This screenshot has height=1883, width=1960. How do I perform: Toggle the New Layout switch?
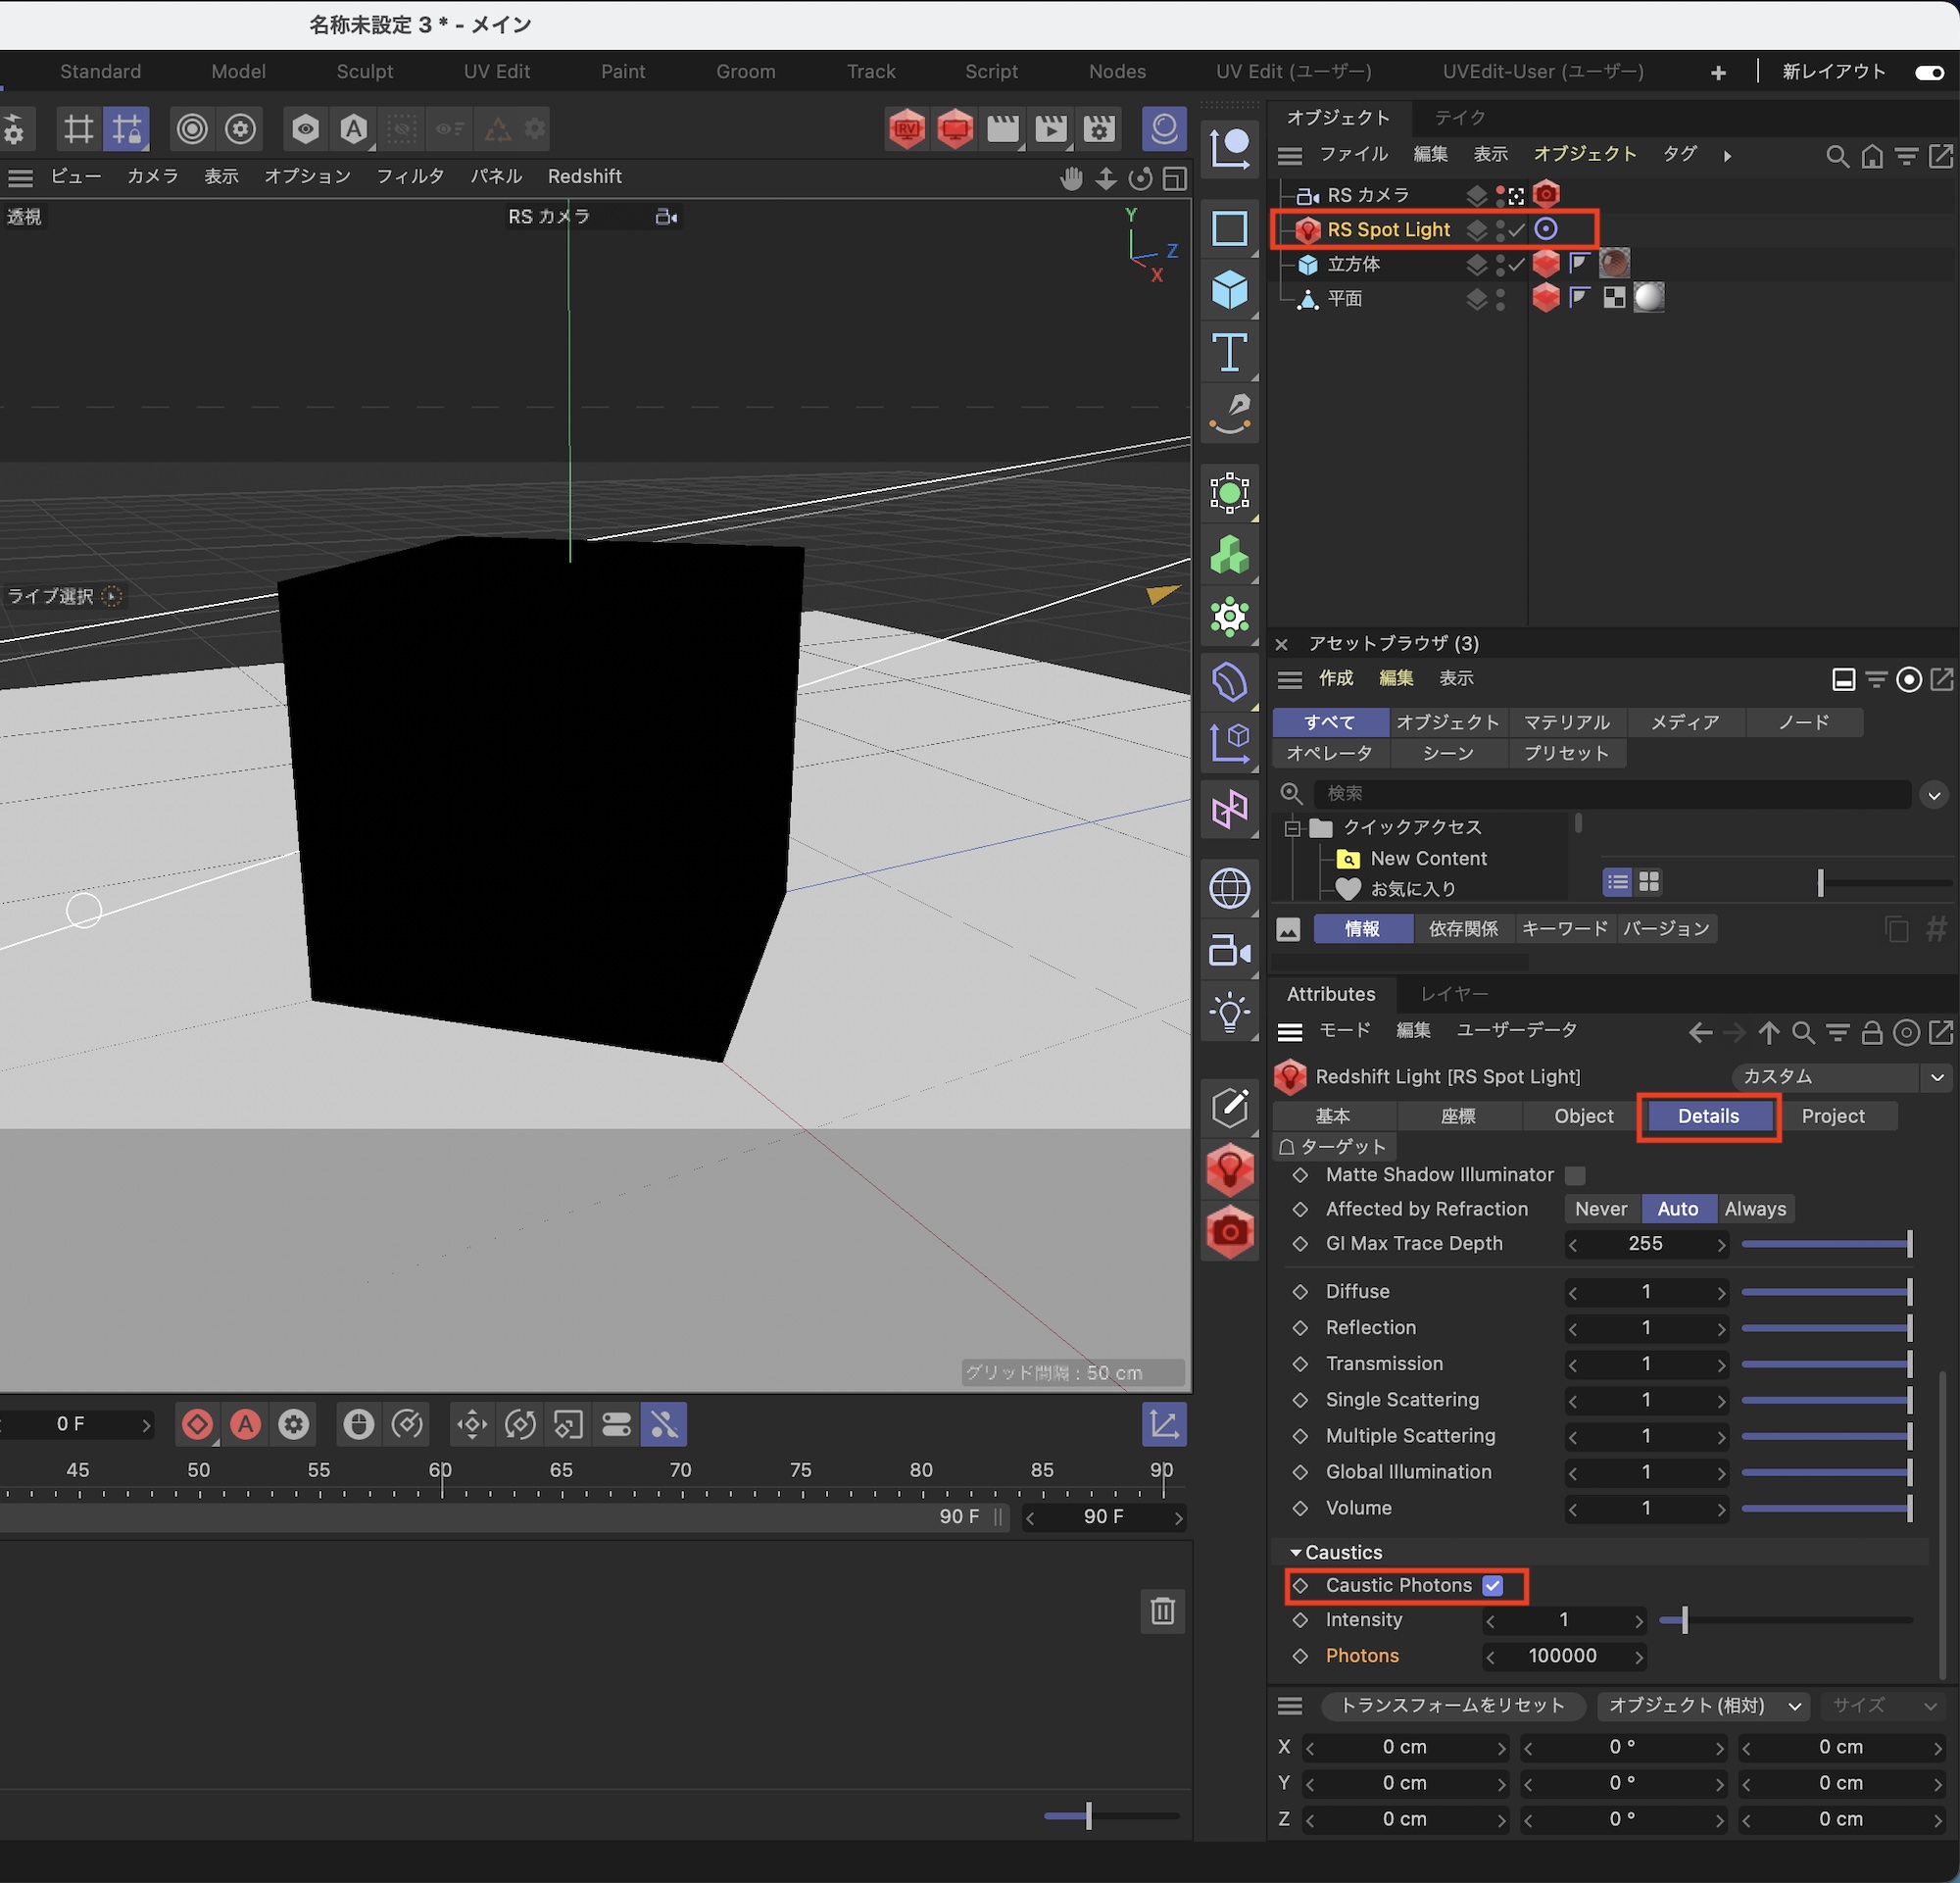tap(1929, 72)
